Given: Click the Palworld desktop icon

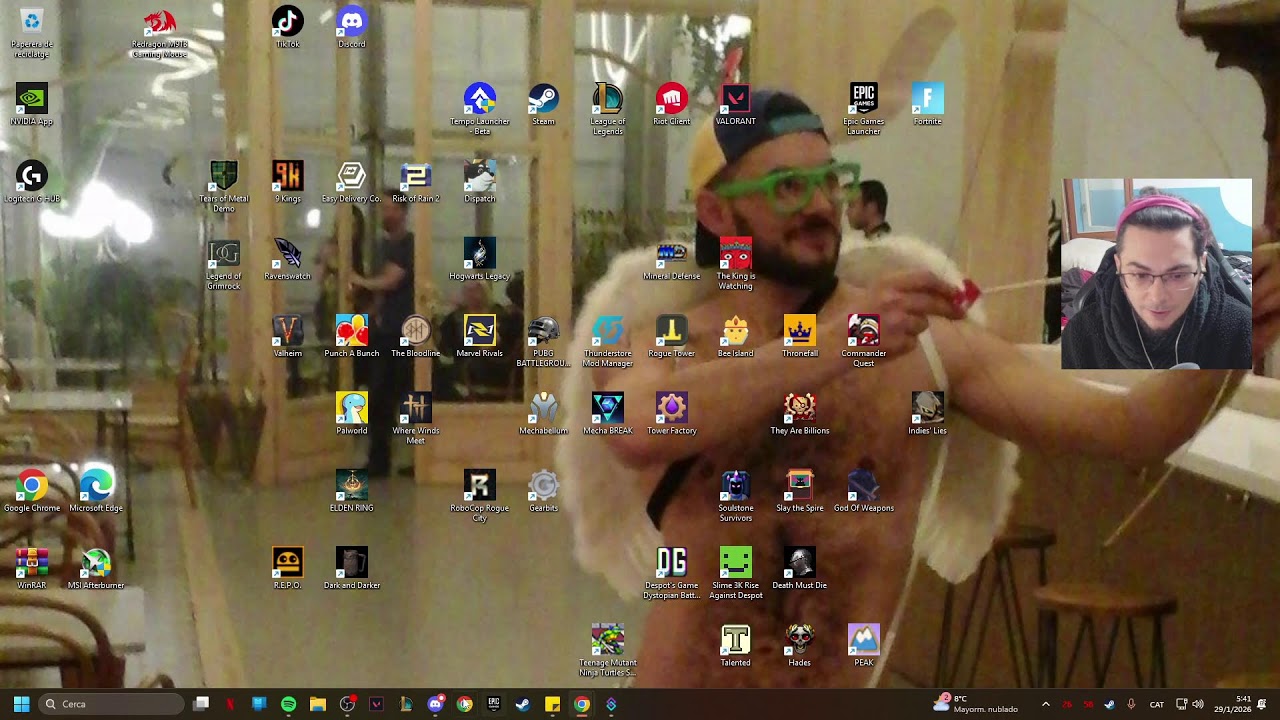Looking at the screenshot, I should 352,413.
